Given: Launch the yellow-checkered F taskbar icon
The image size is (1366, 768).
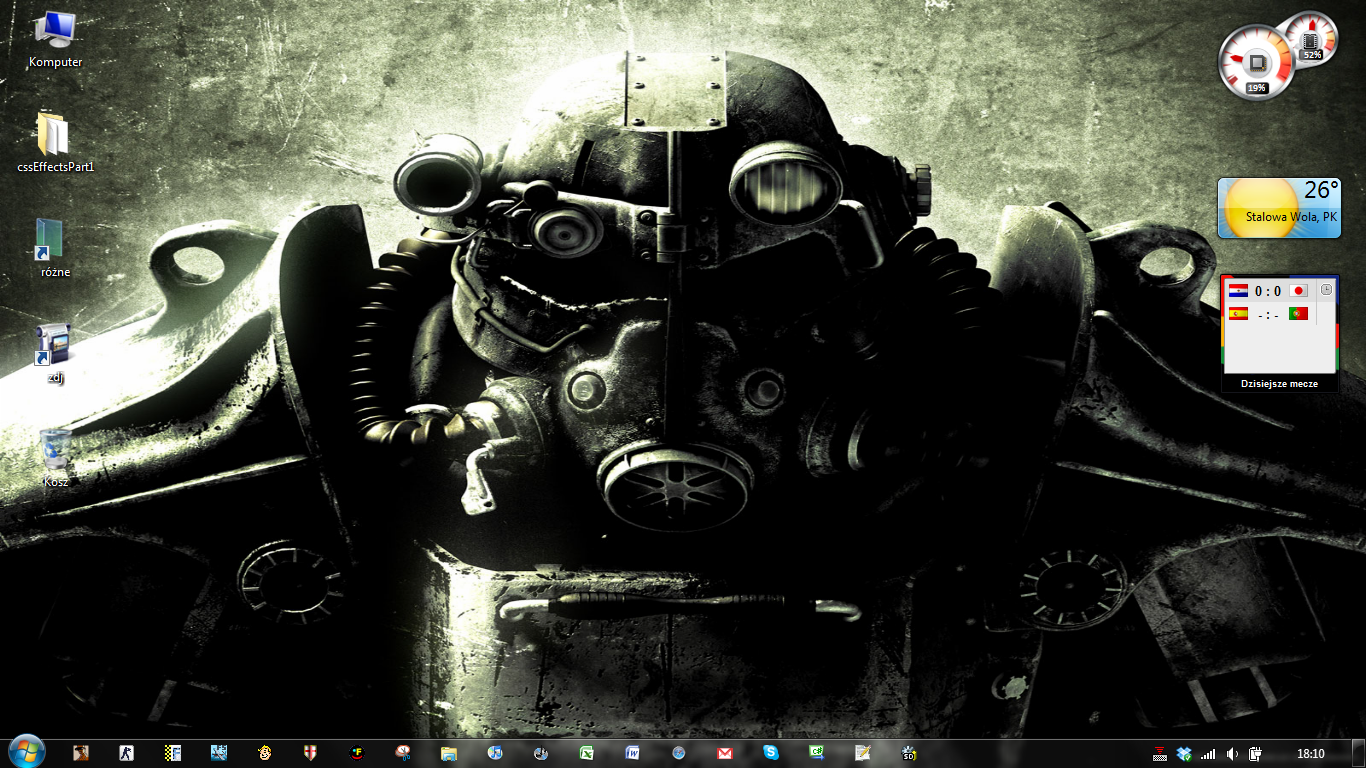Looking at the screenshot, I should click(172, 753).
